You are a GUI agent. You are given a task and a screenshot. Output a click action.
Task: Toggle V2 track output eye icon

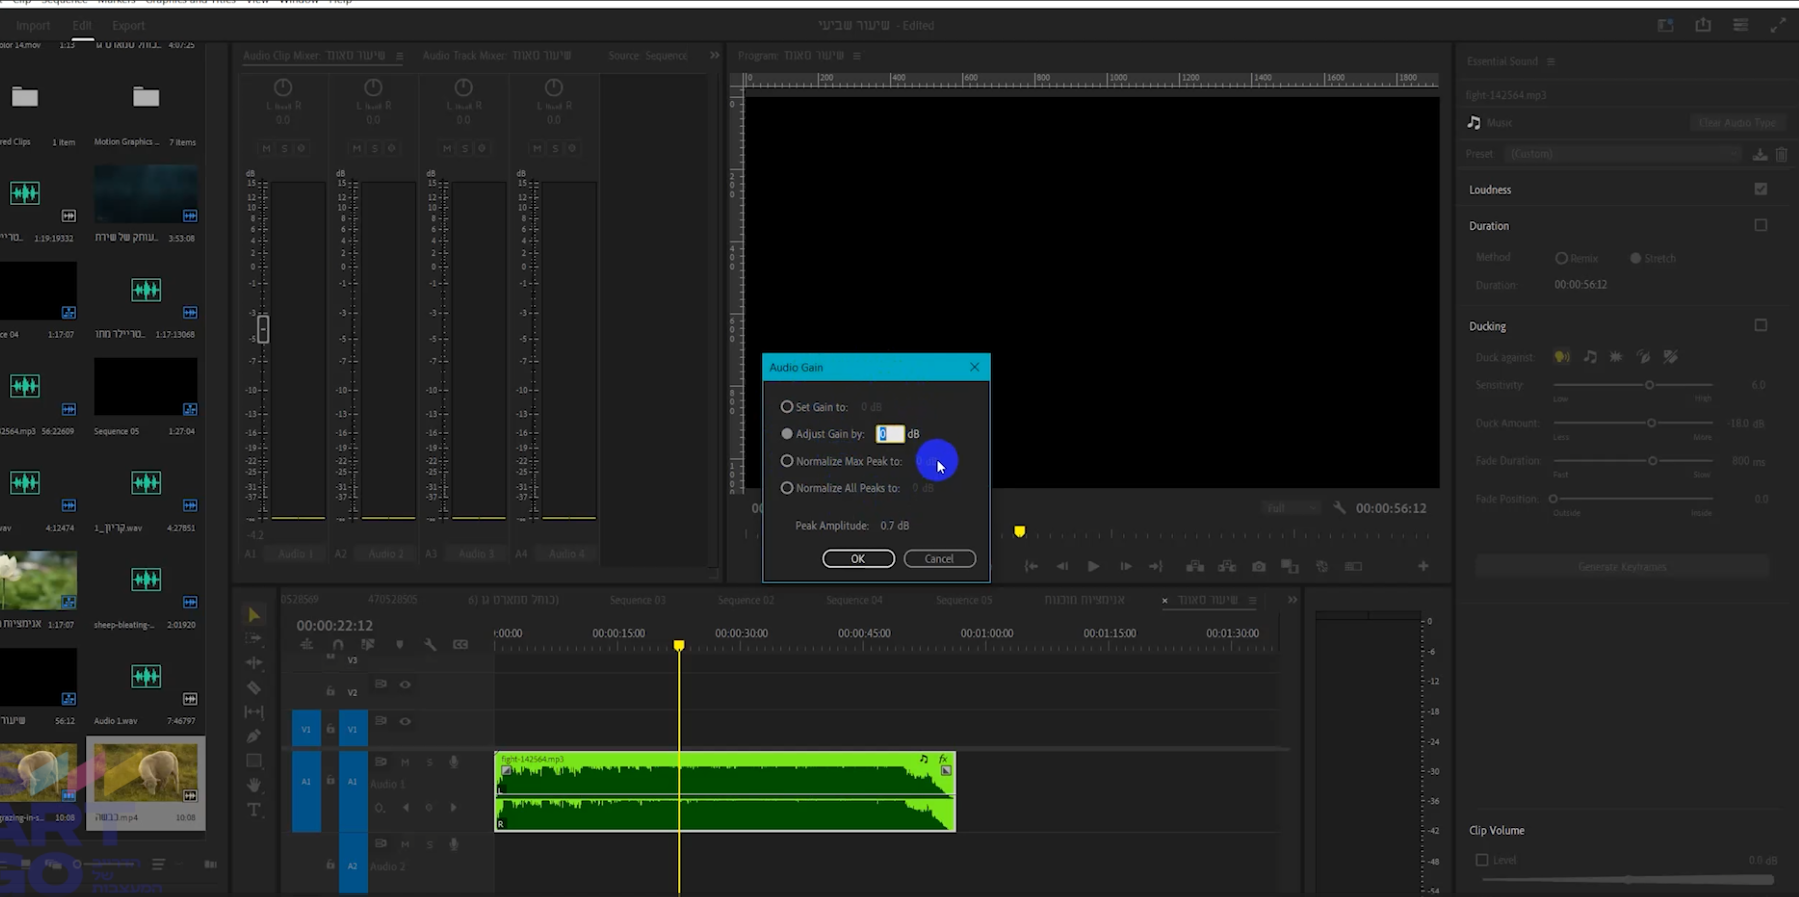coord(405,685)
